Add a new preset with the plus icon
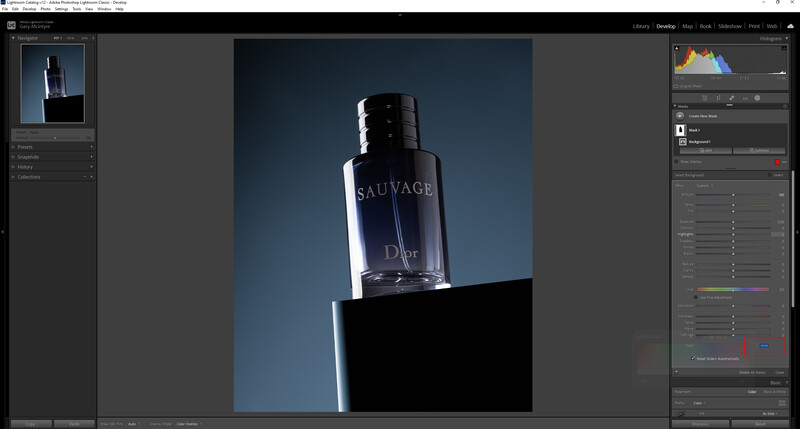The width and height of the screenshot is (800, 429). click(91, 147)
